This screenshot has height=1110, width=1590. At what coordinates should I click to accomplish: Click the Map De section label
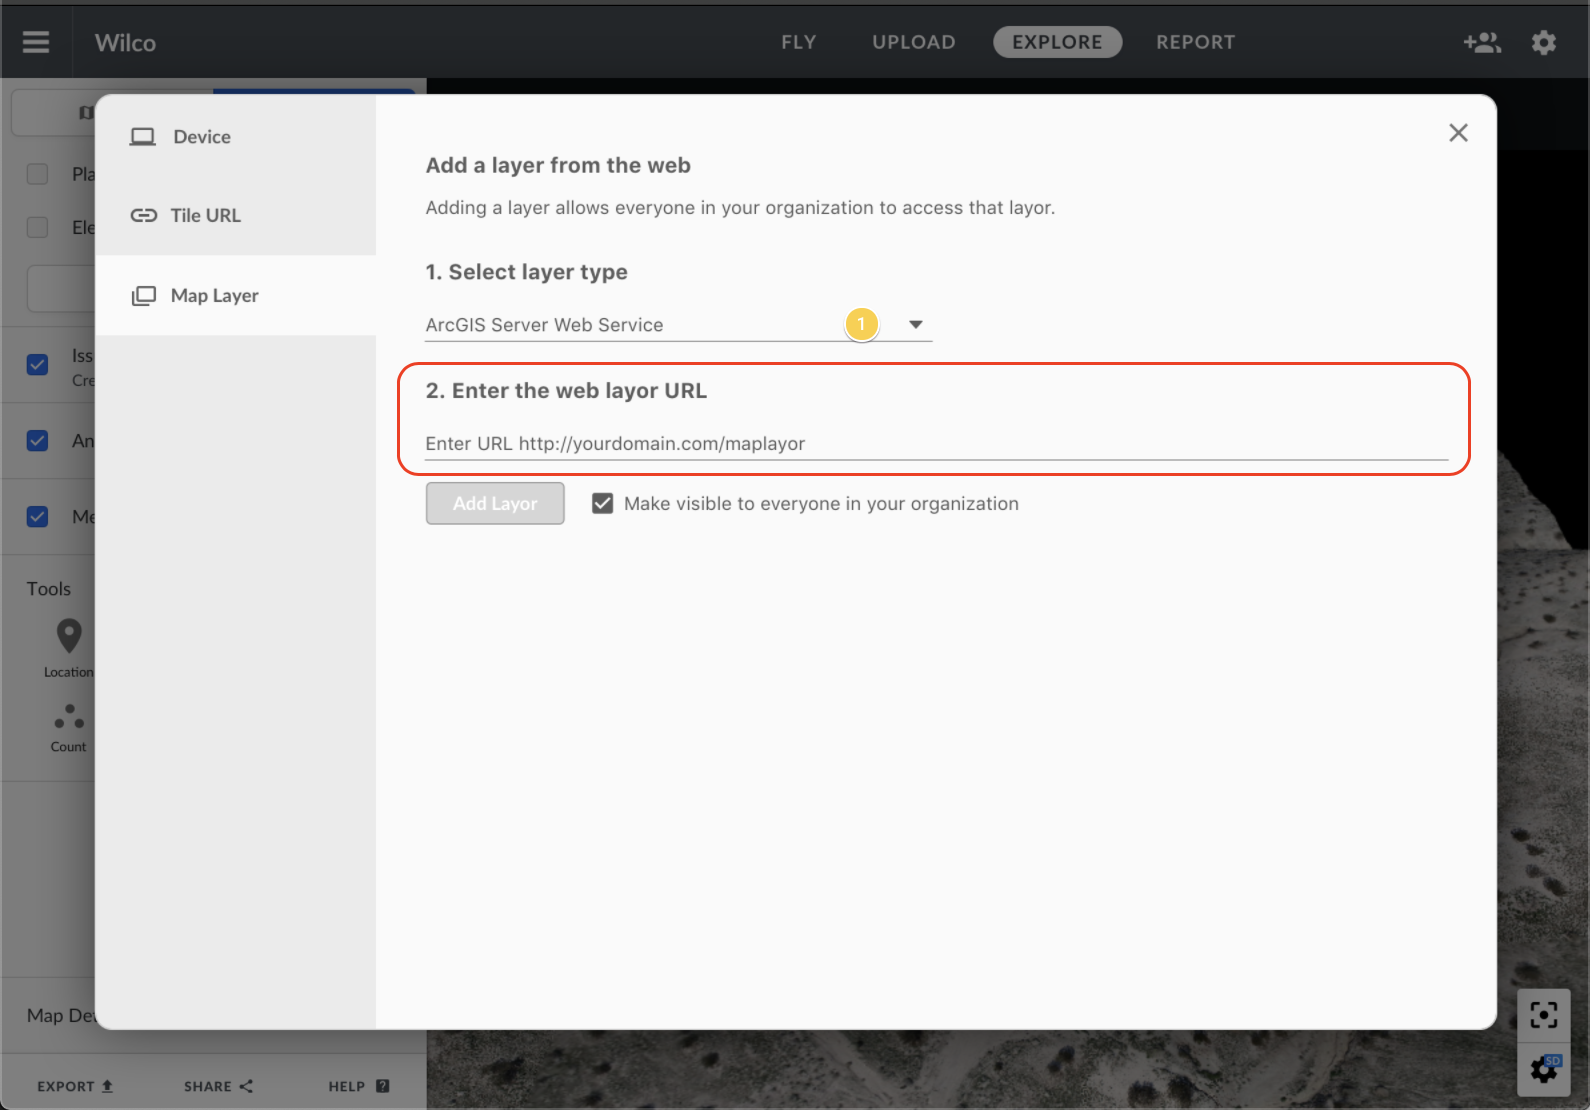pyautogui.click(x=60, y=1015)
